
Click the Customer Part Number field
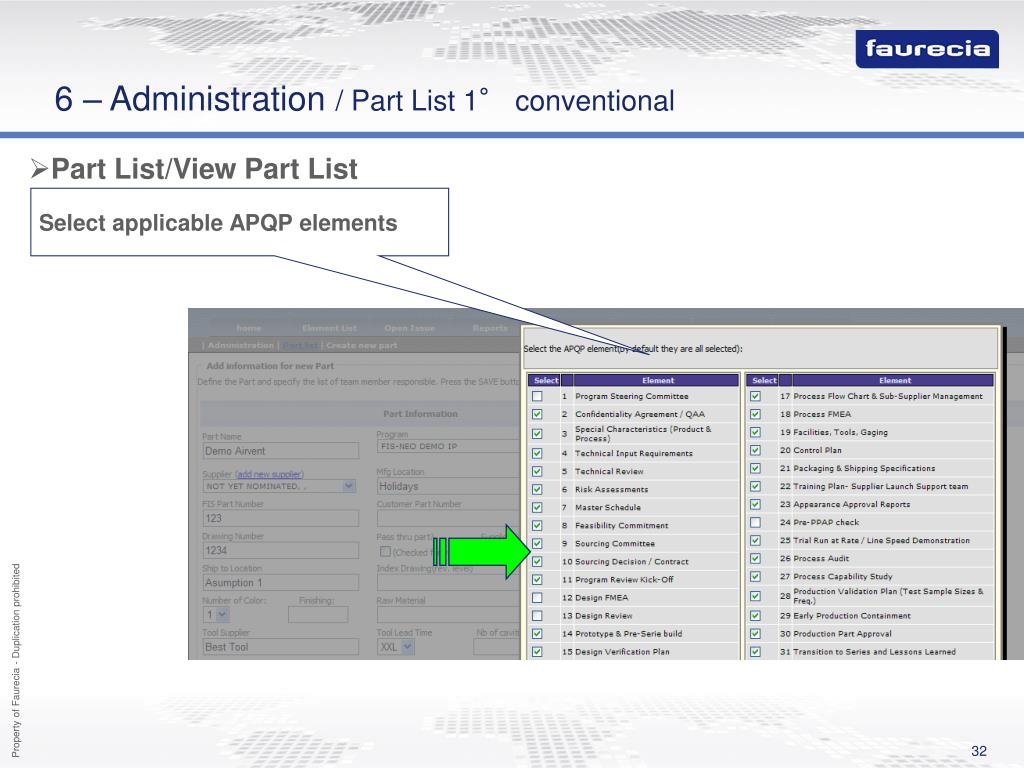tap(449, 519)
